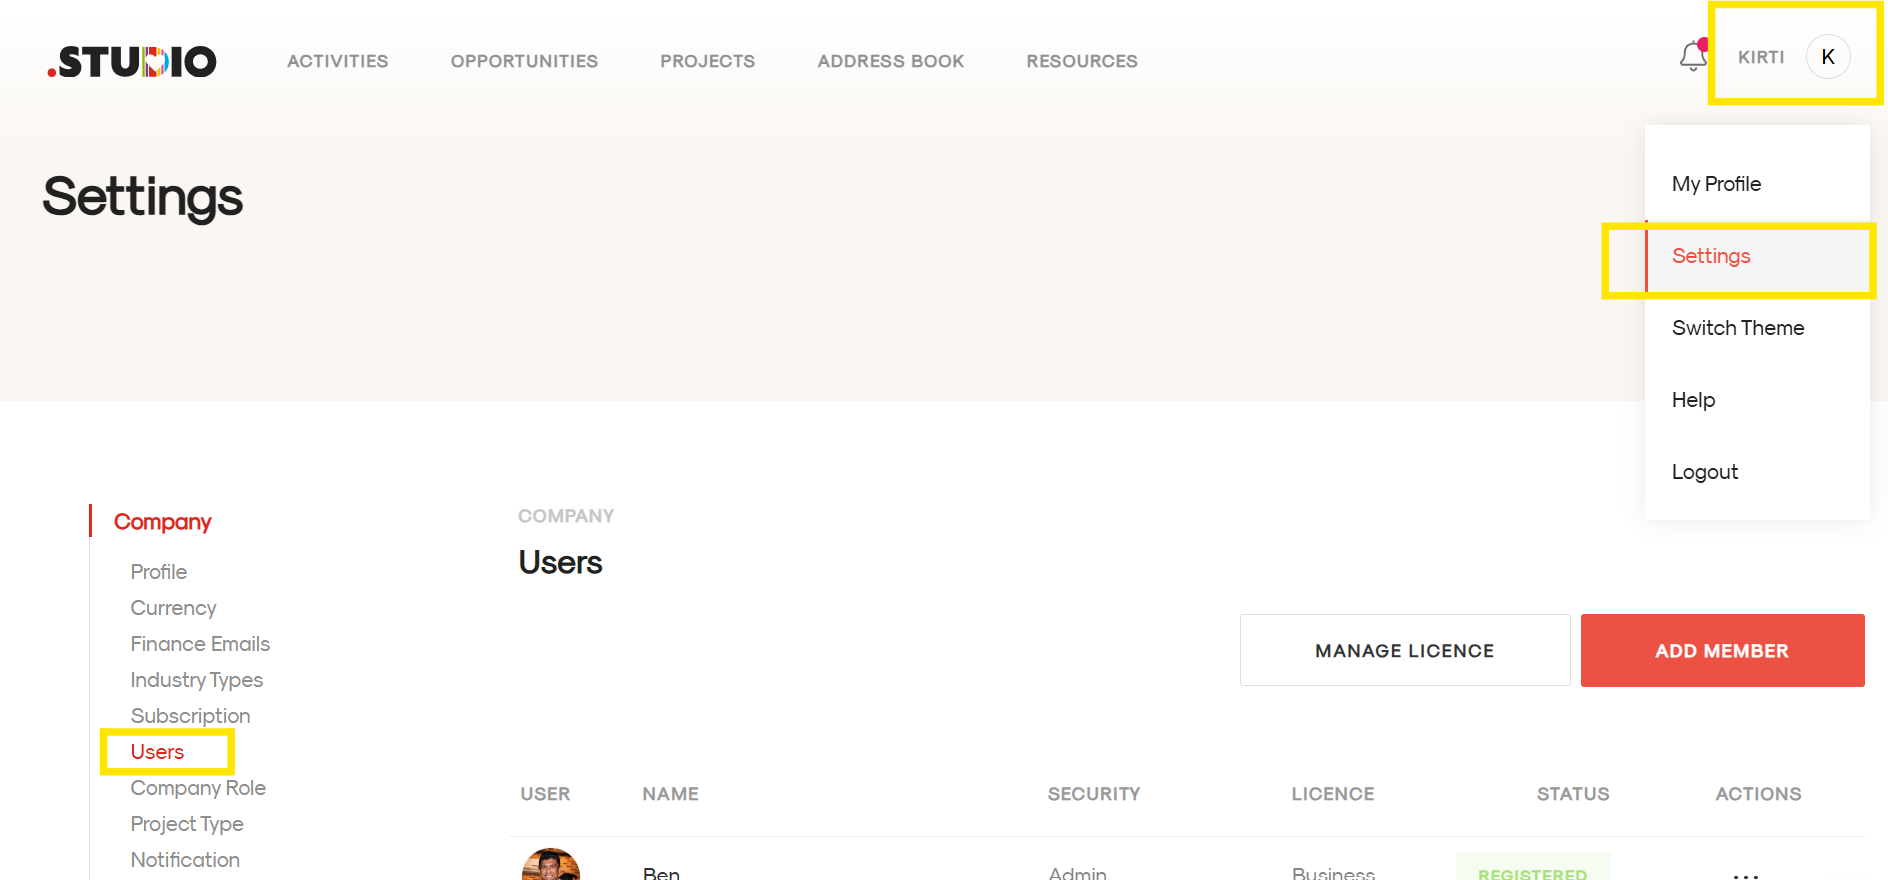Open the Projects nav item
1888x880 pixels.
[x=707, y=61]
